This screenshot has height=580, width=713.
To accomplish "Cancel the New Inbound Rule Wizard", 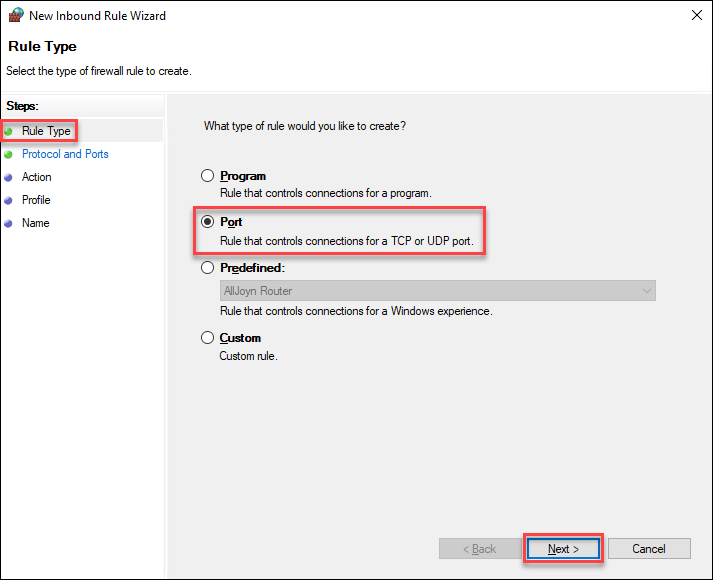I will pyautogui.click(x=649, y=549).
